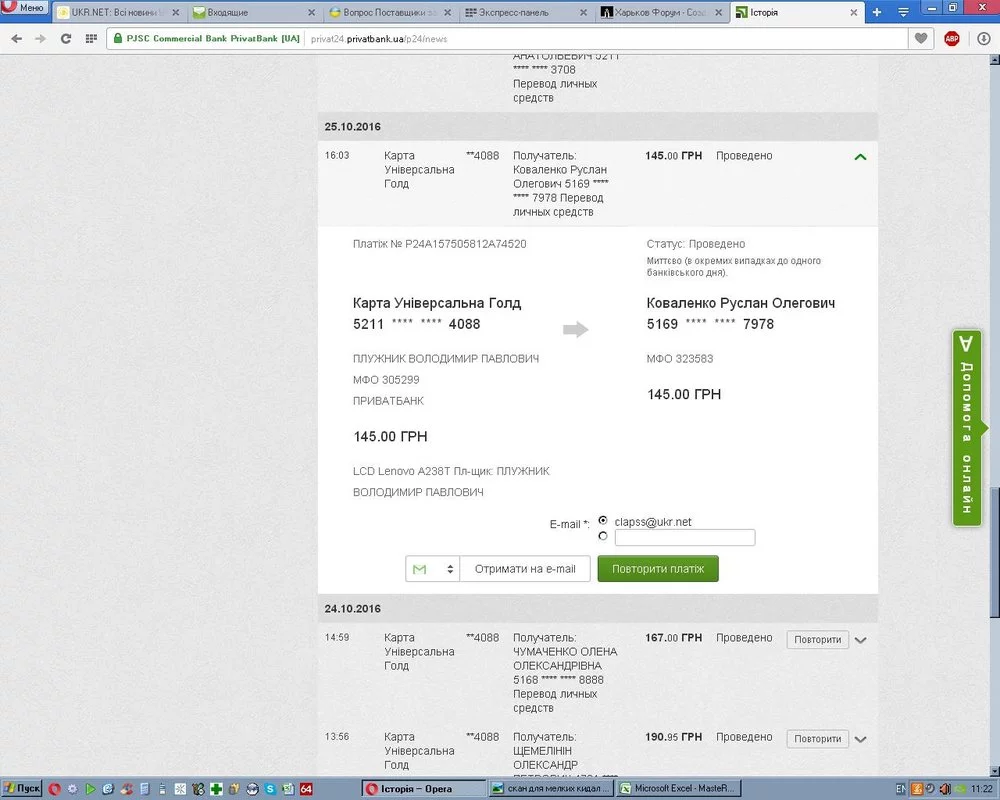Click the empty e-mail input field

[x=684, y=537]
